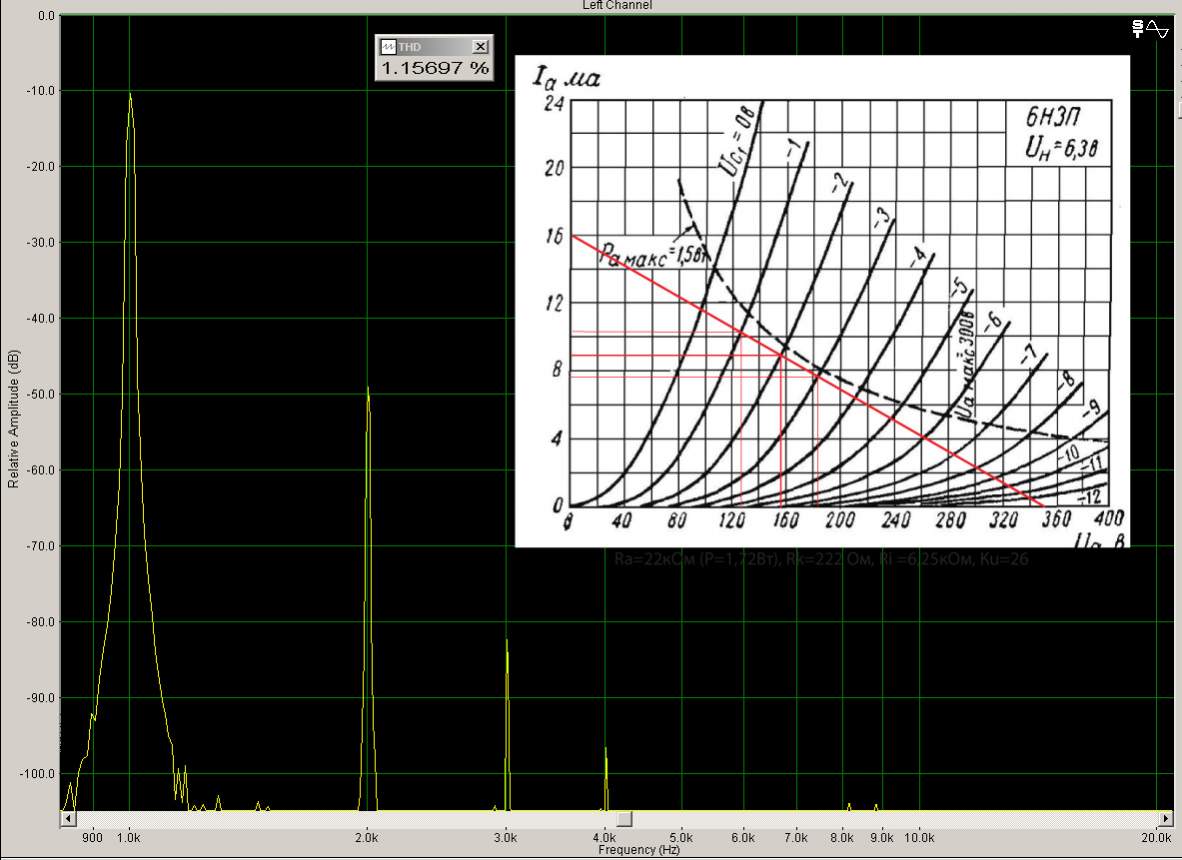Close the THD readout window
The height and width of the screenshot is (860, 1182).
click(x=480, y=47)
